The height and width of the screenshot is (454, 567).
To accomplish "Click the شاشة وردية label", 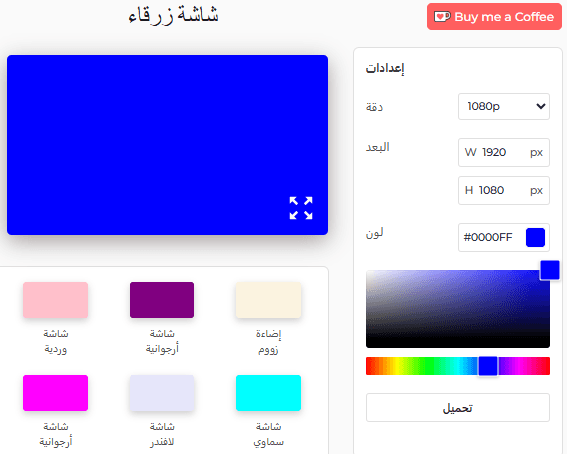I will 56,341.
